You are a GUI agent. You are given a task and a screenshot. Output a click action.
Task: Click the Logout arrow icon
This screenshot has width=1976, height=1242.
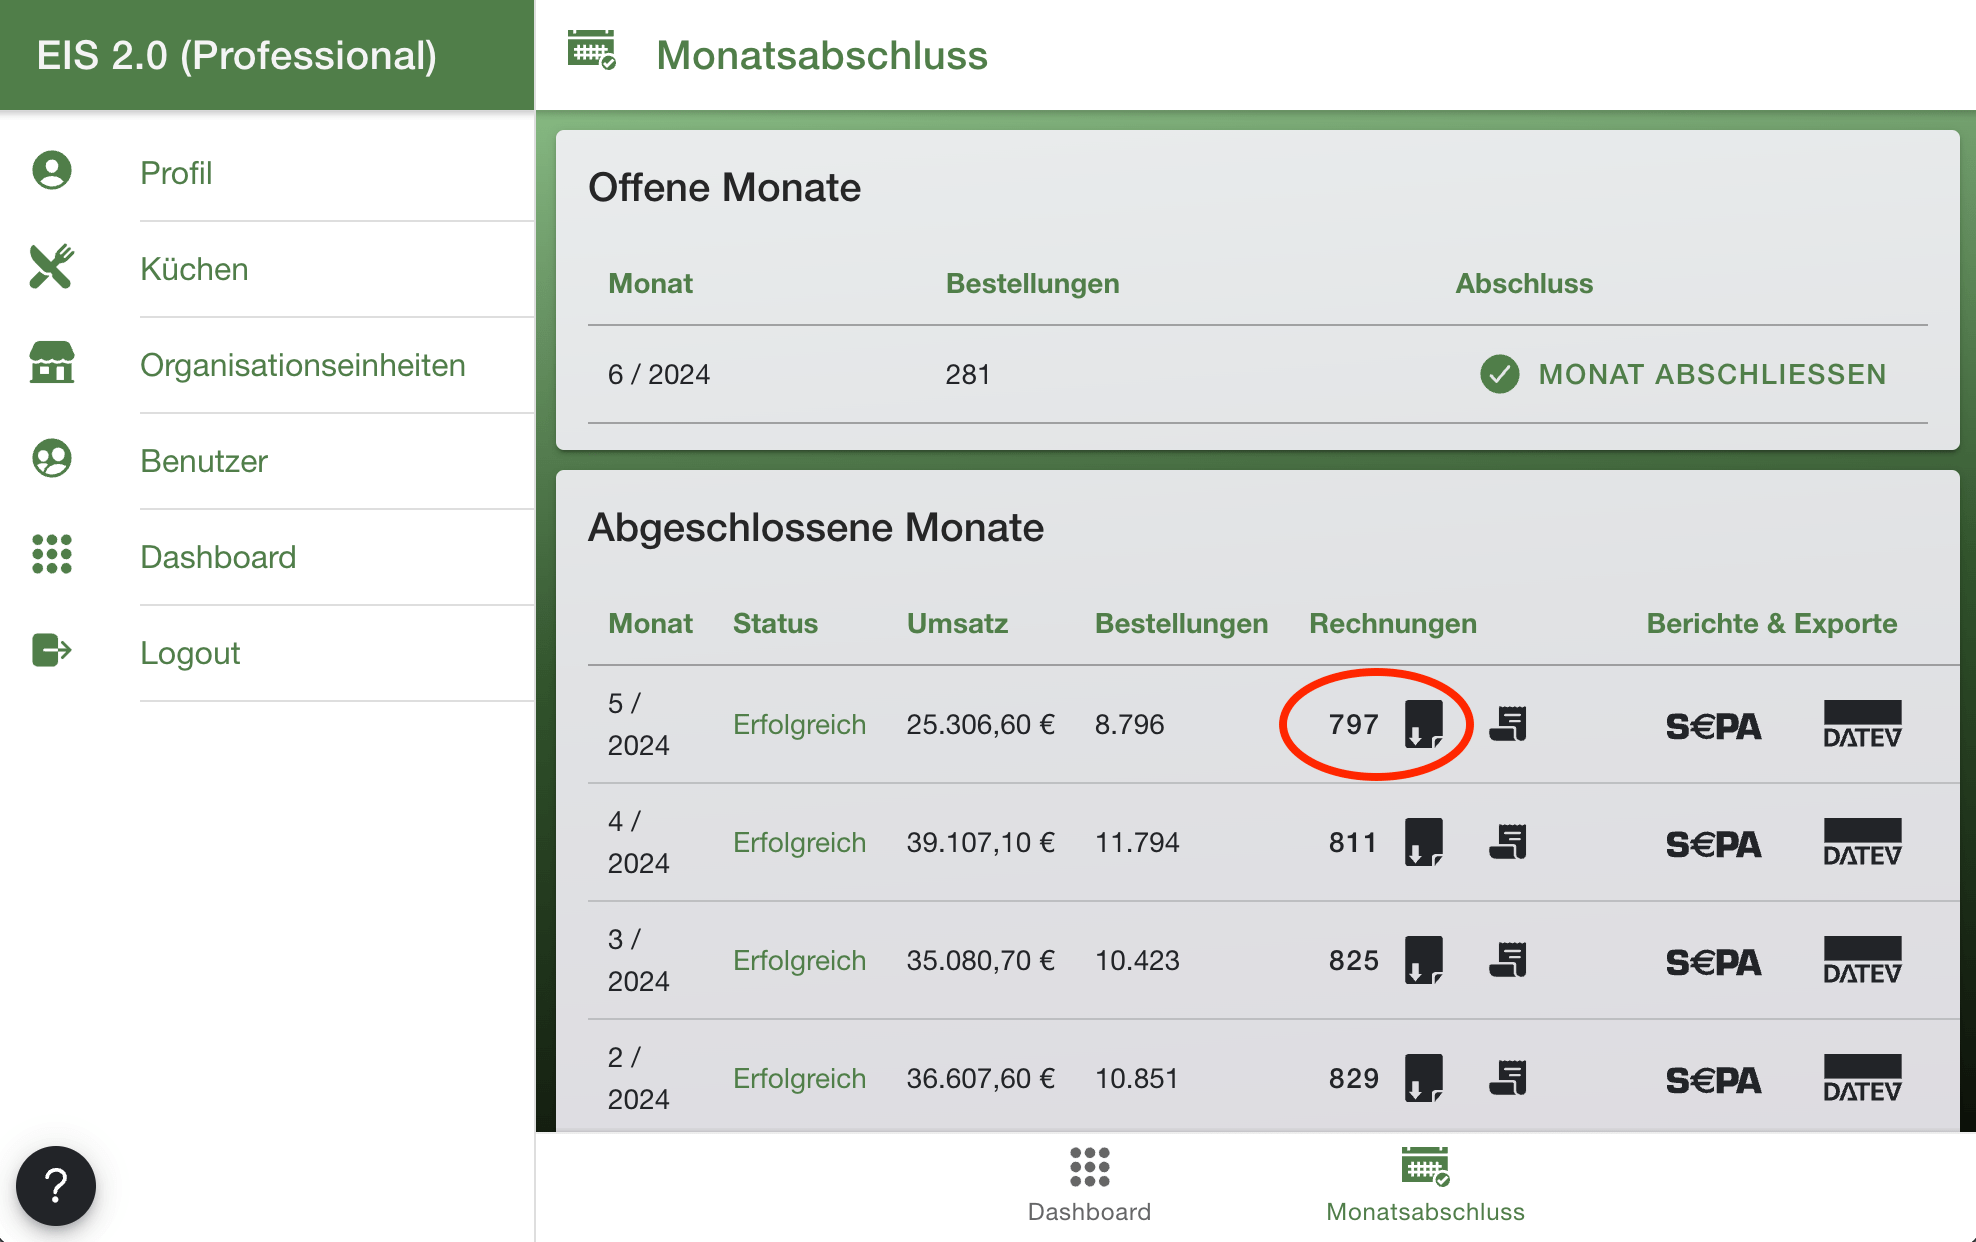point(52,650)
